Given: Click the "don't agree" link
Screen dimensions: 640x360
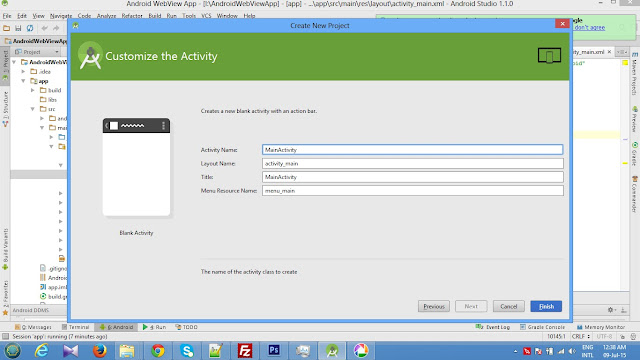Looking at the screenshot, I should (589, 27).
